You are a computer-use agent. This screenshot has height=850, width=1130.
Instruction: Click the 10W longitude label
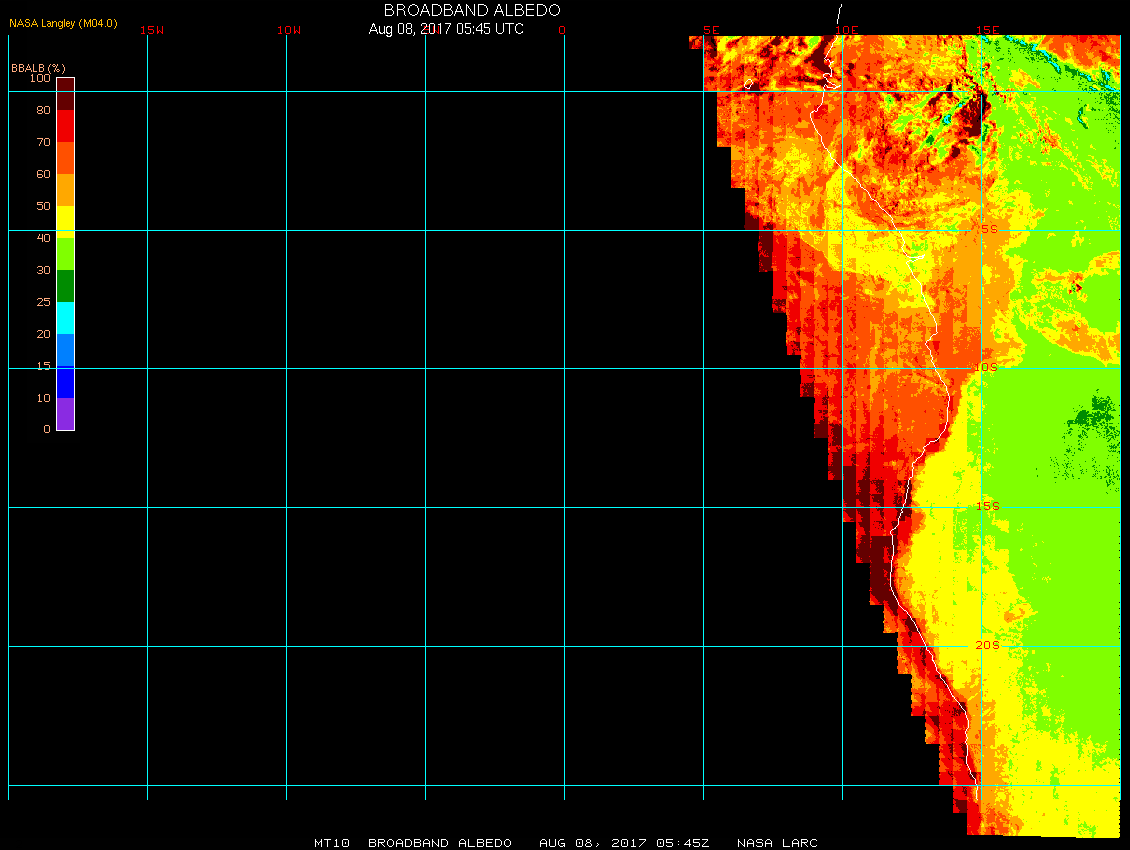click(289, 30)
